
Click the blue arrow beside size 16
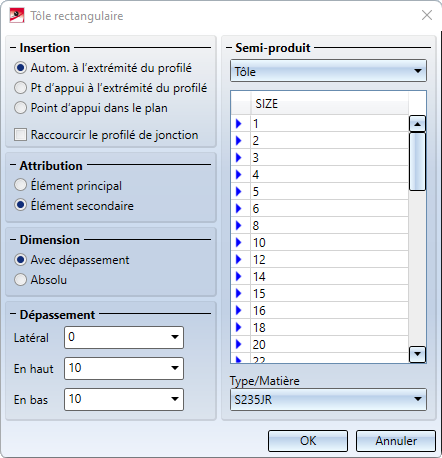tap(239, 311)
